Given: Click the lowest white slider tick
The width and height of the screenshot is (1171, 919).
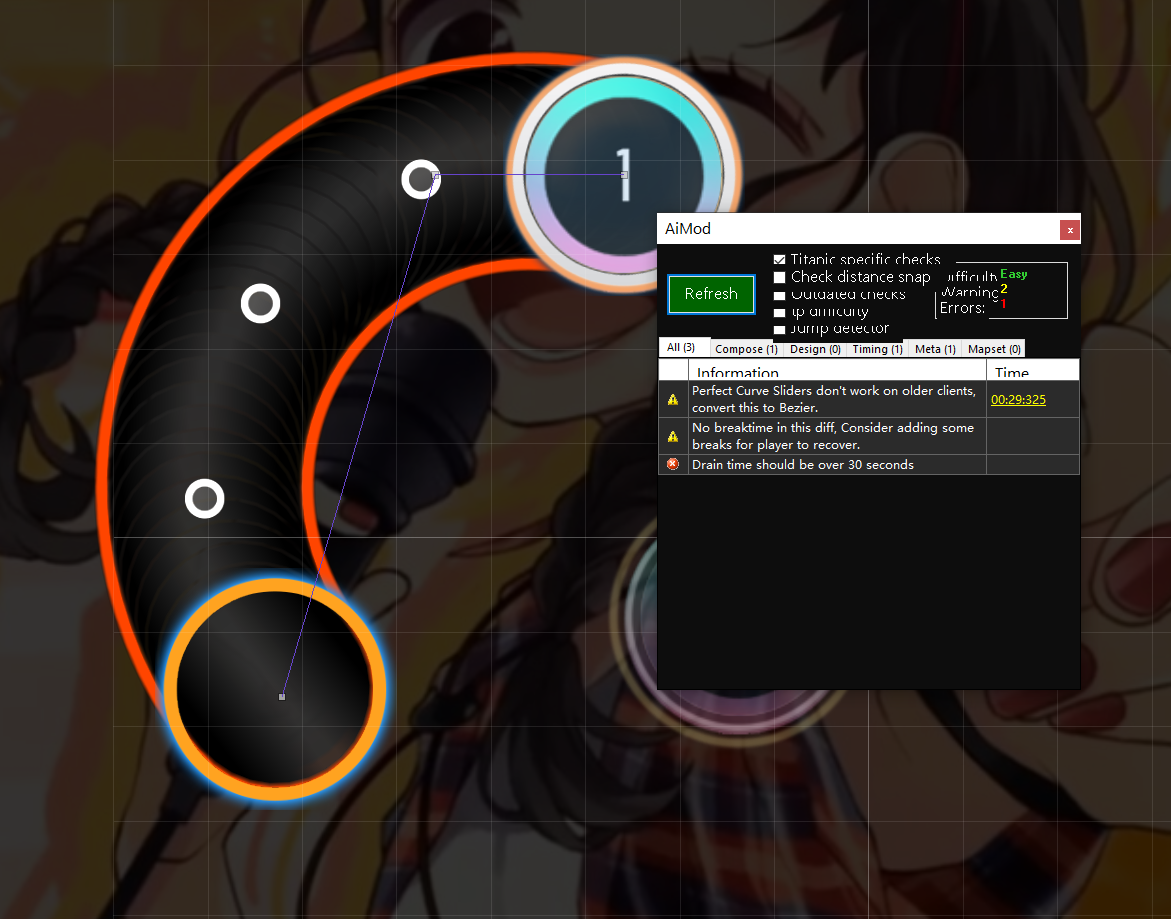Looking at the screenshot, I should (x=205, y=499).
